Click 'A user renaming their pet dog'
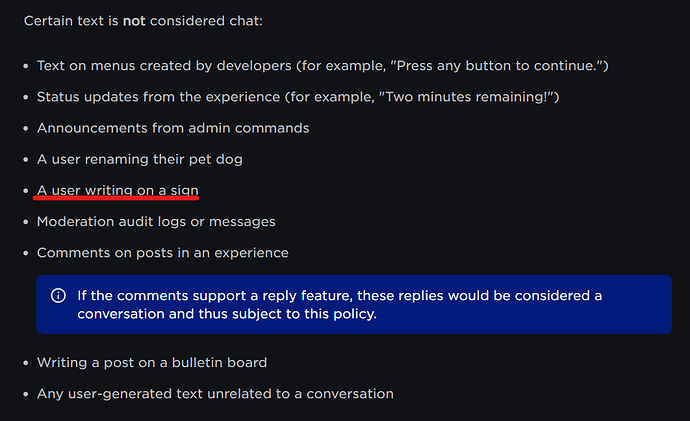The width and height of the screenshot is (690, 421). (139, 159)
